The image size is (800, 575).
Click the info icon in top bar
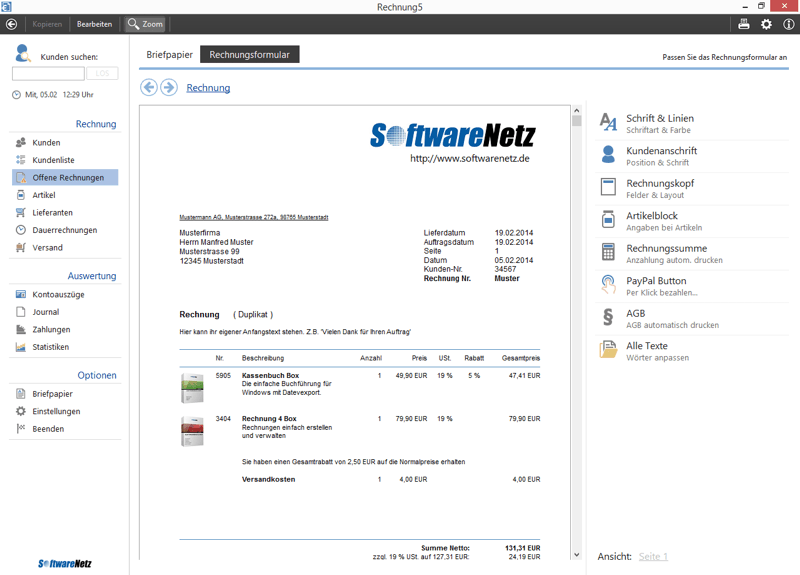pos(788,24)
